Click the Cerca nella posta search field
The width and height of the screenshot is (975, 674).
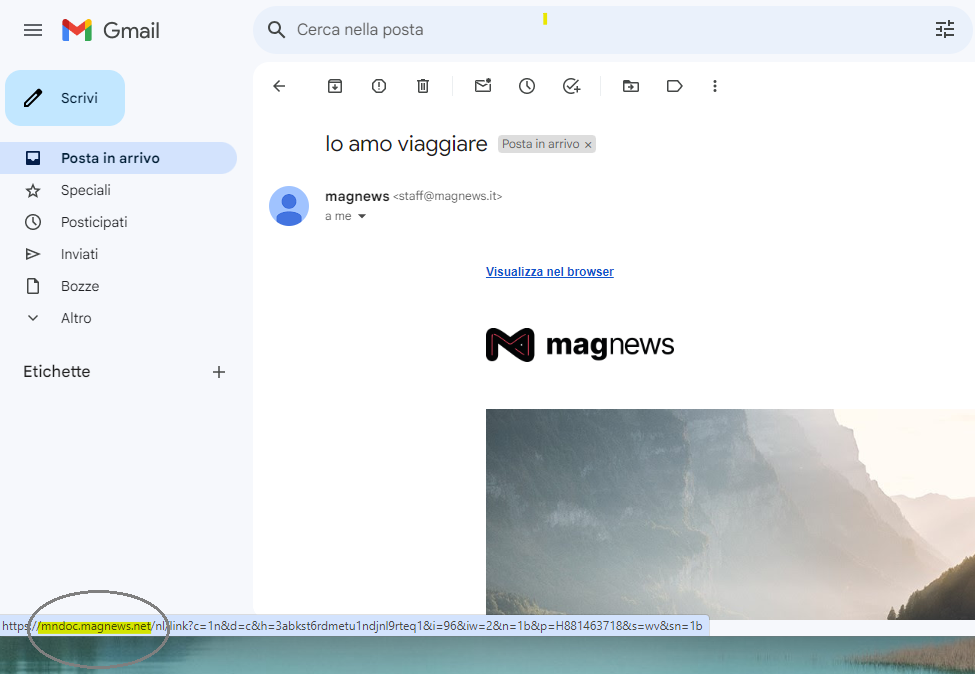(x=600, y=30)
